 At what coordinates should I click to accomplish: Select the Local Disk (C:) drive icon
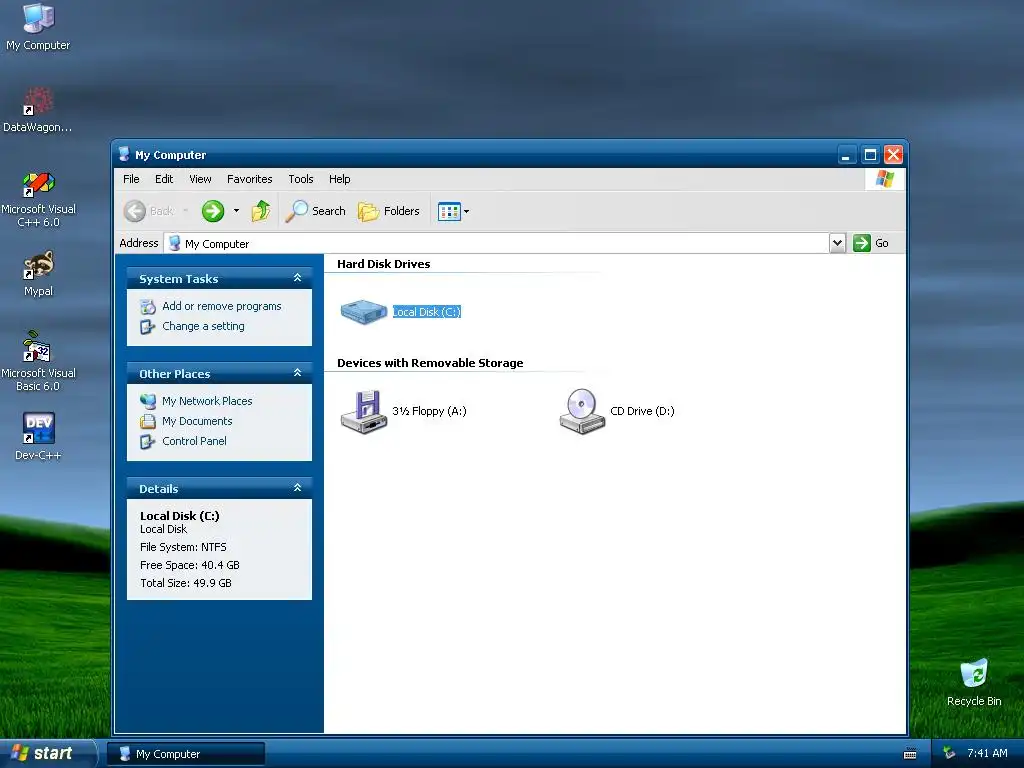pyautogui.click(x=364, y=312)
